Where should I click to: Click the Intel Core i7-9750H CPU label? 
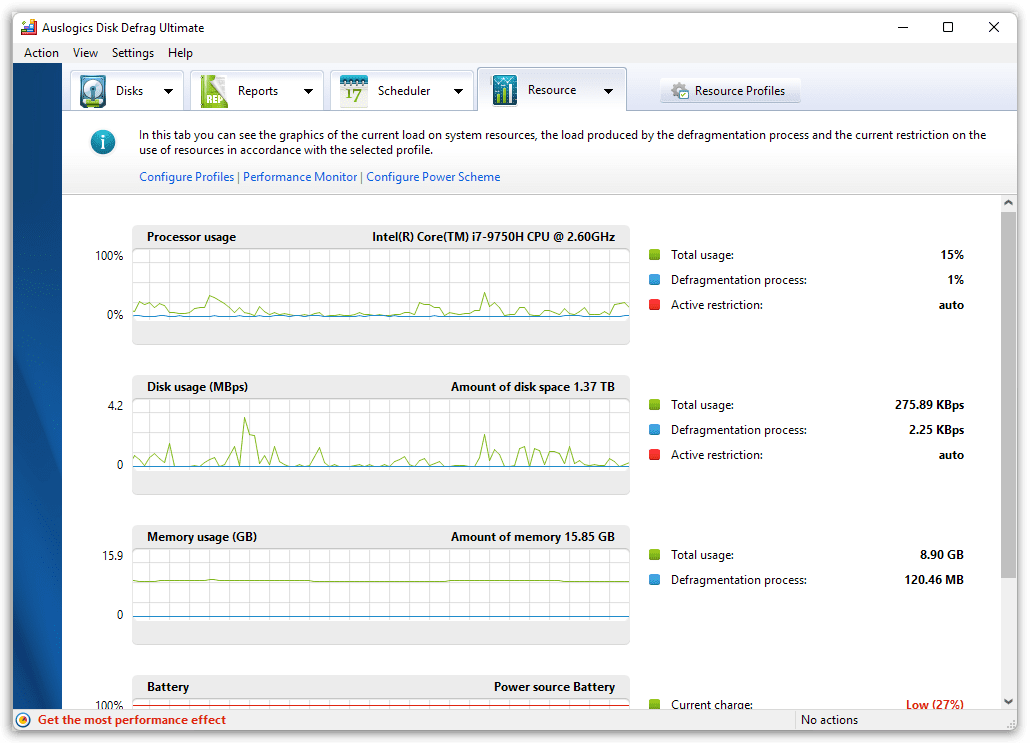493,237
